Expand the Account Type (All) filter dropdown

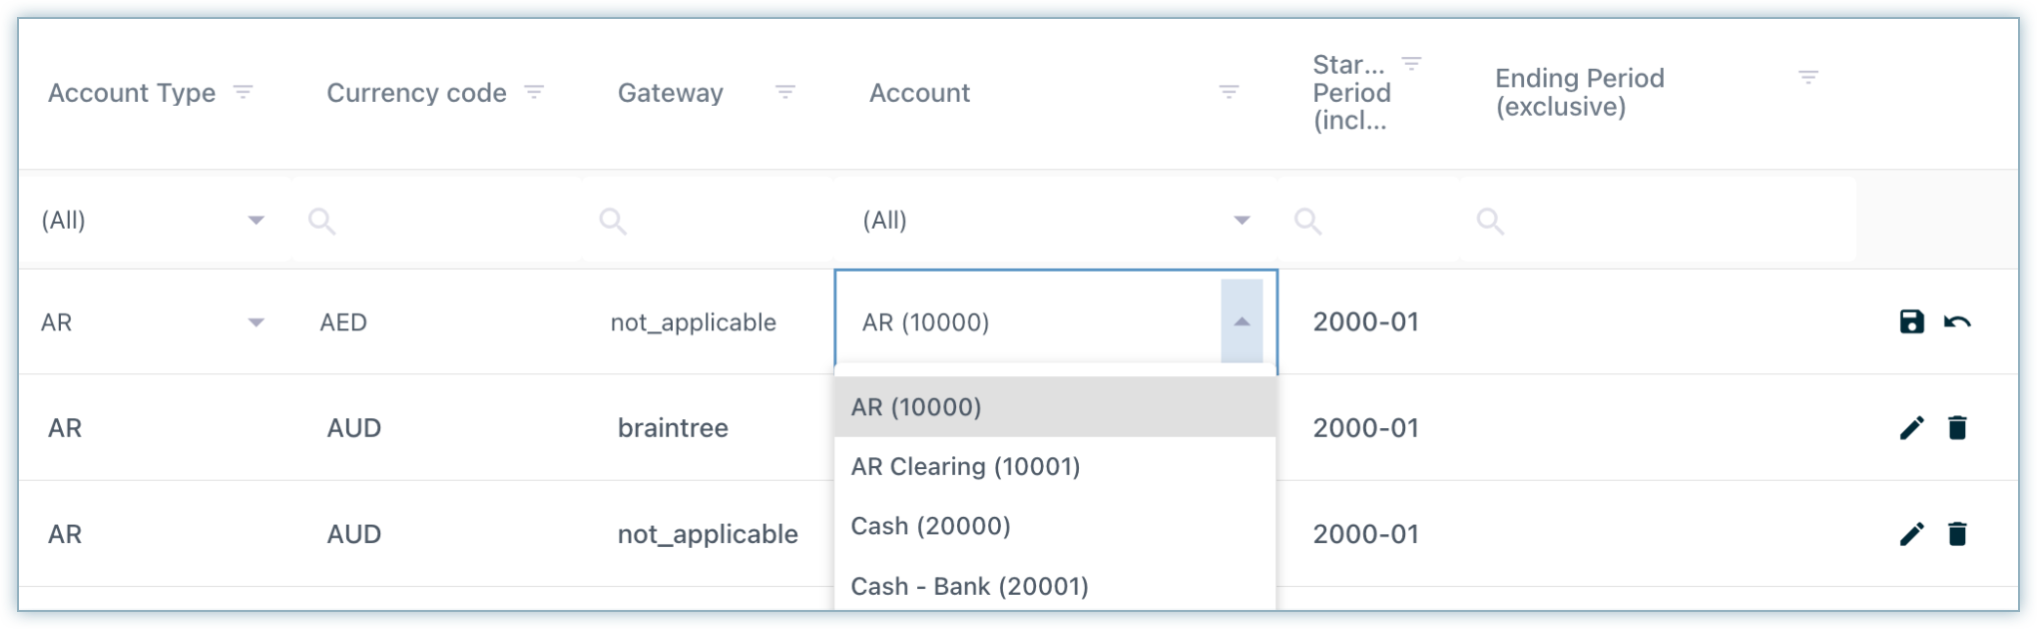256,220
